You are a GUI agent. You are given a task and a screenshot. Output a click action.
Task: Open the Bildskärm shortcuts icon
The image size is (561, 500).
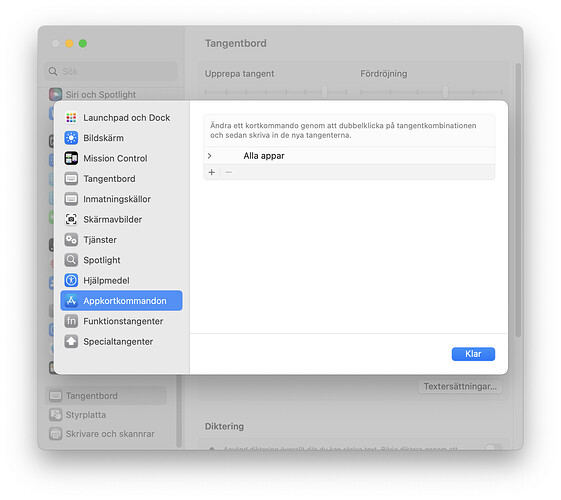point(71,138)
